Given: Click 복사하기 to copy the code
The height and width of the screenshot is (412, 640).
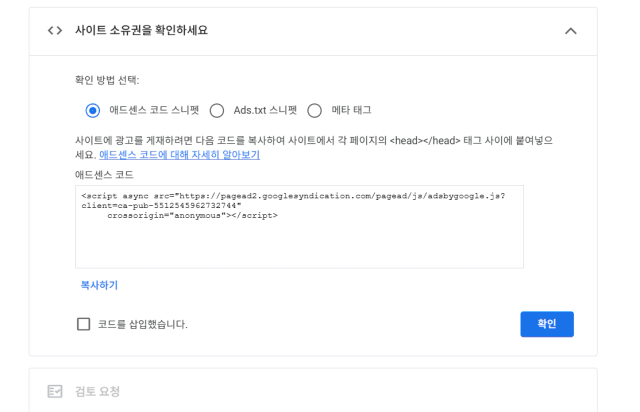Looking at the screenshot, I should [x=99, y=285].
